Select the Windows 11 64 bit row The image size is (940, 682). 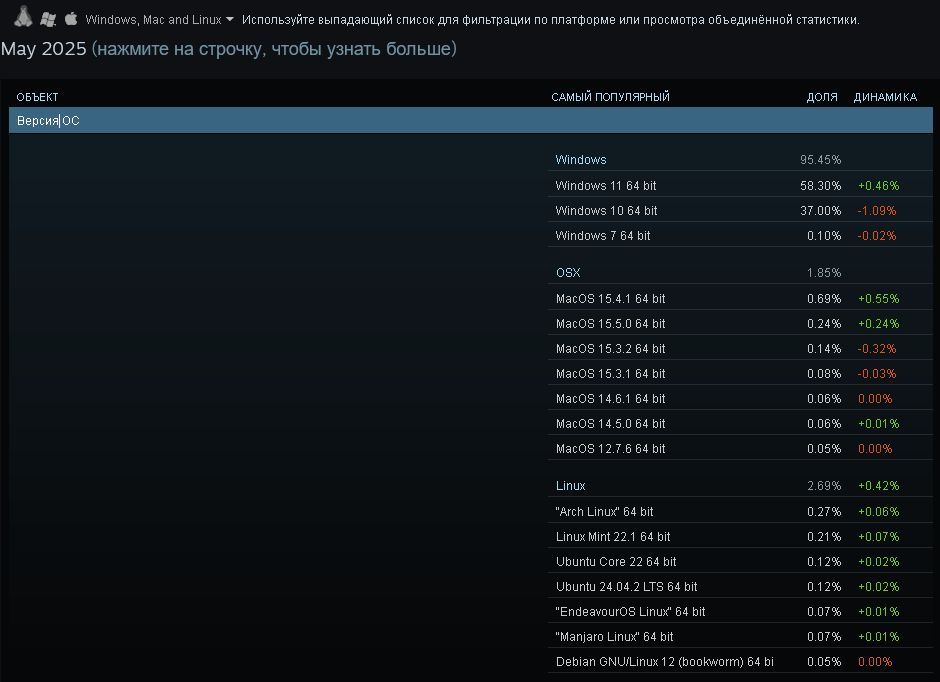(740, 185)
